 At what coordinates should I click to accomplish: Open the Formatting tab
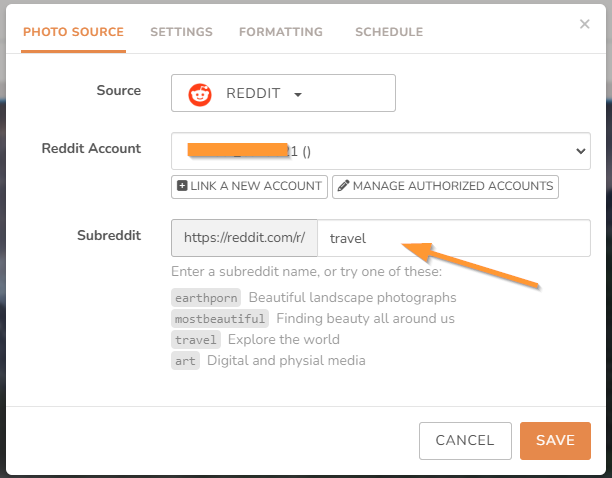point(281,32)
